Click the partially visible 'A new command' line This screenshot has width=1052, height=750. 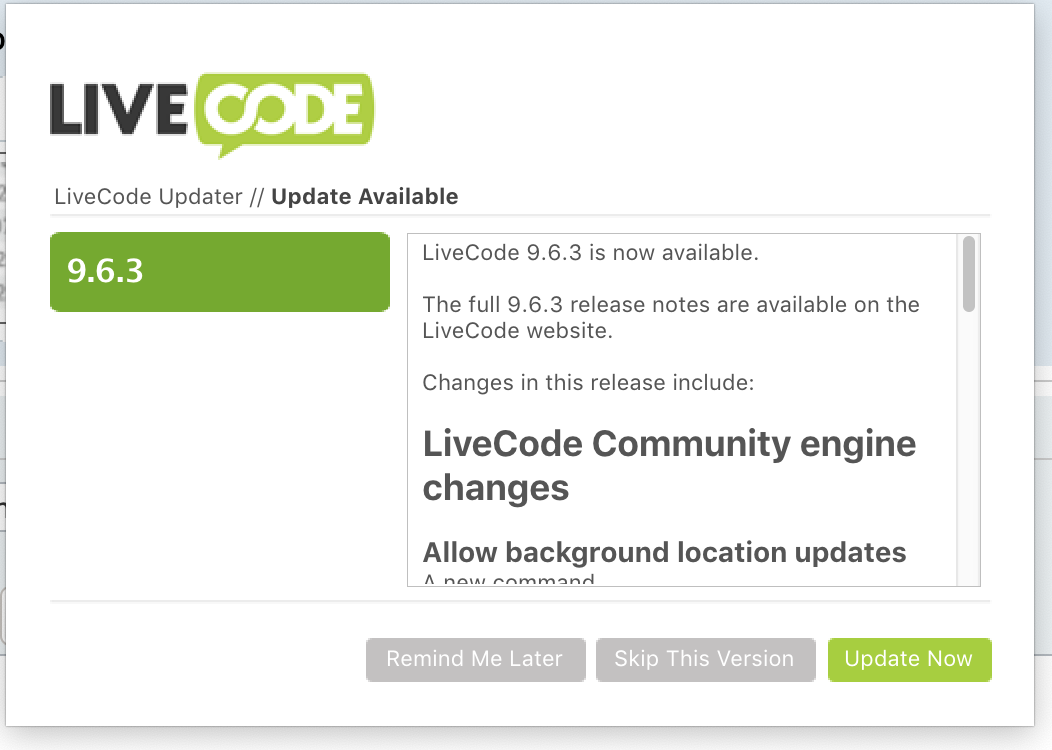[508, 579]
